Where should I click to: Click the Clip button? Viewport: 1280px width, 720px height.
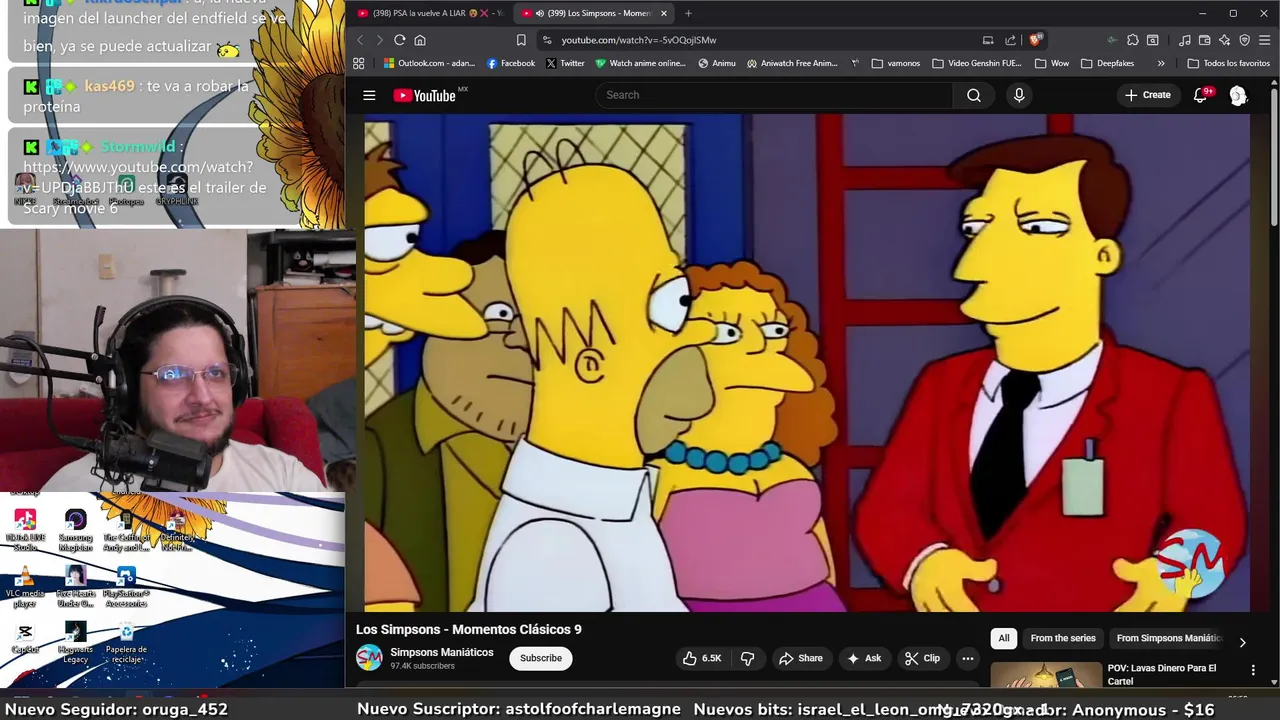point(922,658)
